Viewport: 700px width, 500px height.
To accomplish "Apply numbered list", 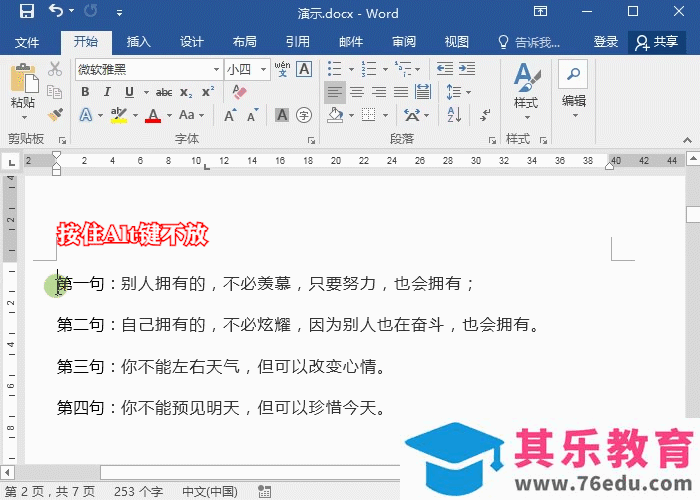I will tap(369, 69).
